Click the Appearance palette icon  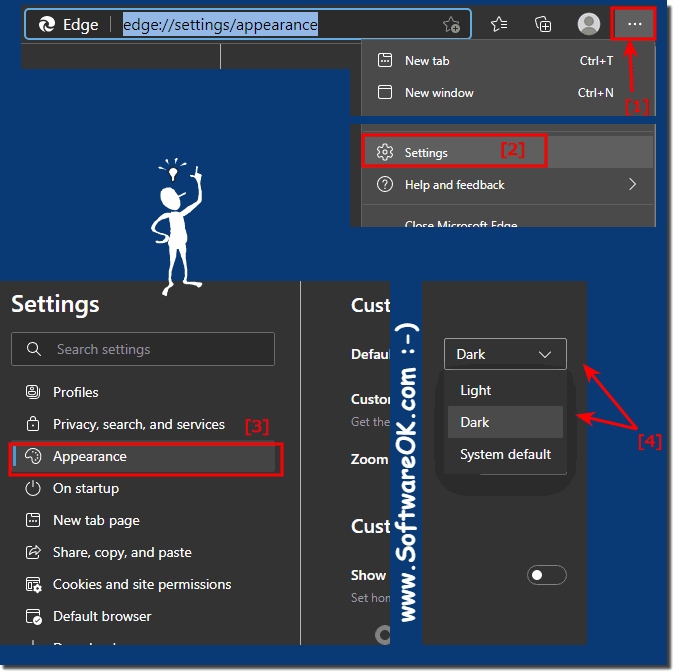click(x=33, y=456)
